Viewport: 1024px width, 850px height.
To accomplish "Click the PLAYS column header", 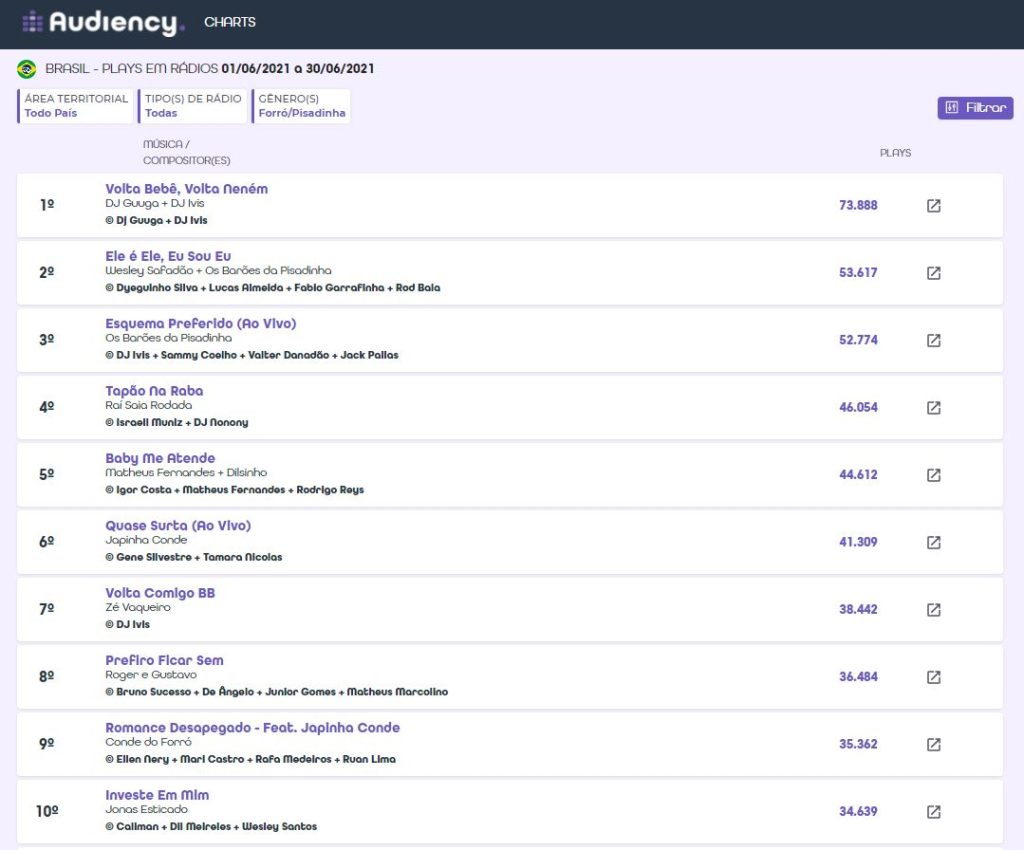I will click(x=895, y=153).
